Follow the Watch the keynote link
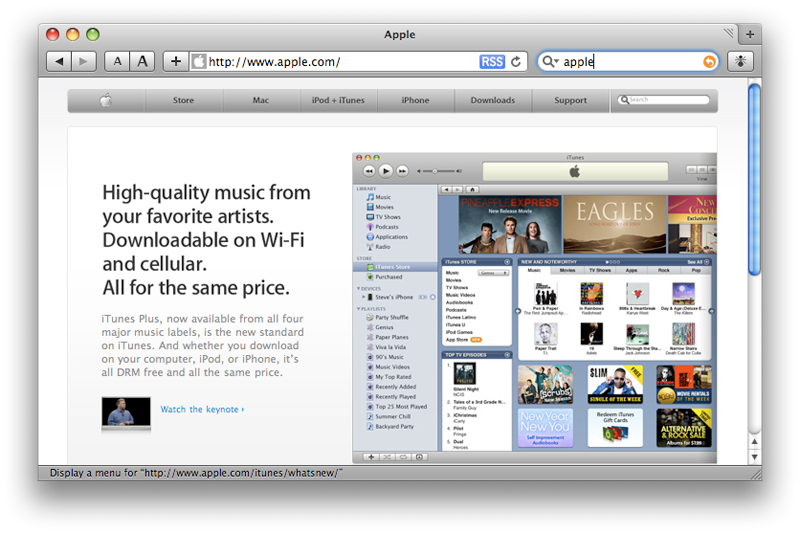800x533 pixels. 202,409
